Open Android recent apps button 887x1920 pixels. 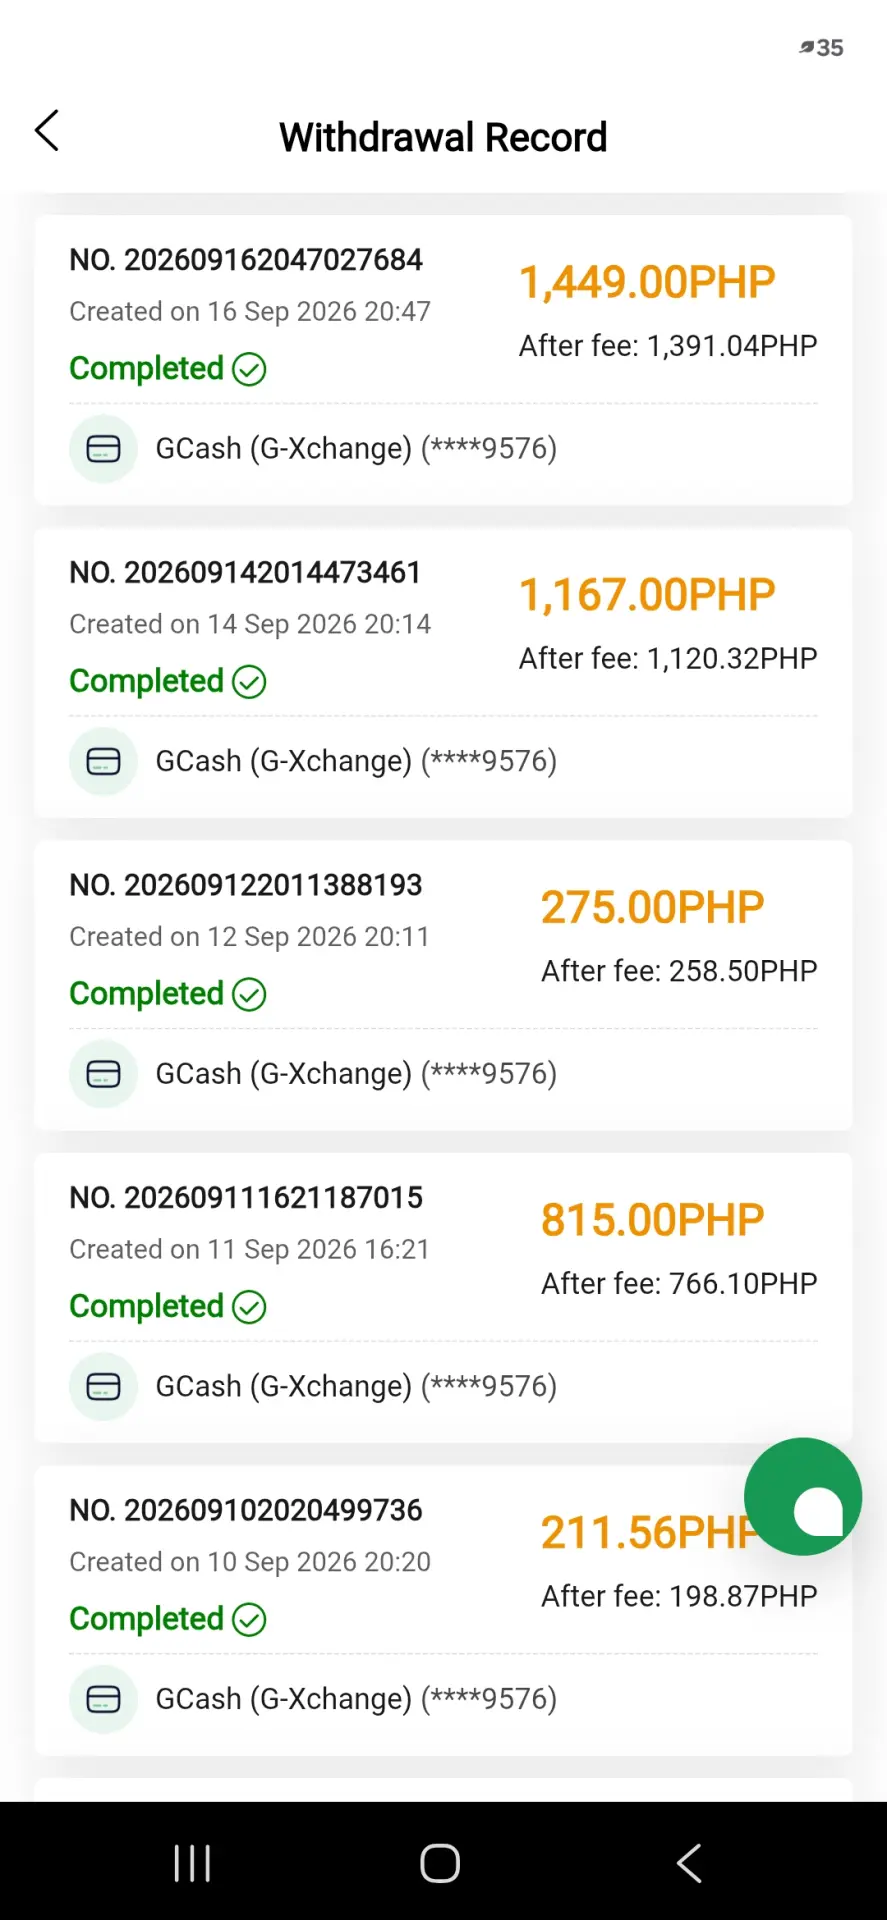click(x=192, y=1863)
